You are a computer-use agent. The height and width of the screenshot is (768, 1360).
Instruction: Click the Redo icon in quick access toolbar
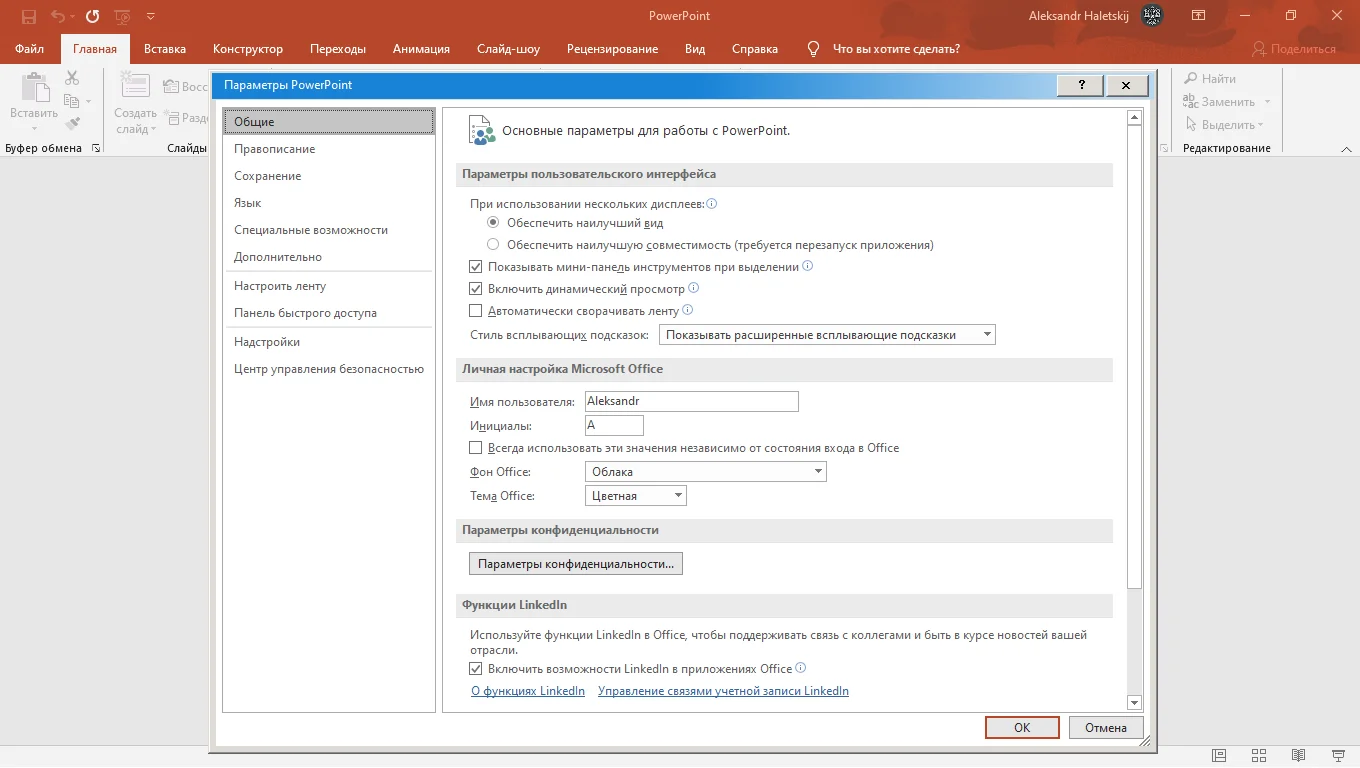click(93, 17)
